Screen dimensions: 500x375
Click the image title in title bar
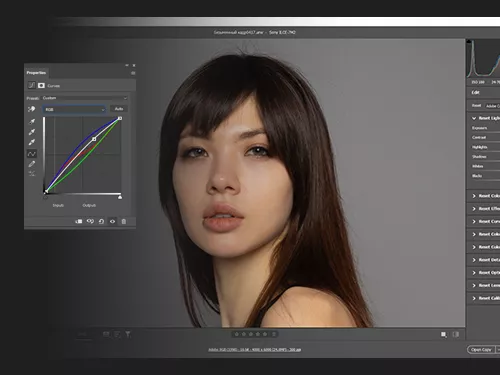tap(255, 32)
